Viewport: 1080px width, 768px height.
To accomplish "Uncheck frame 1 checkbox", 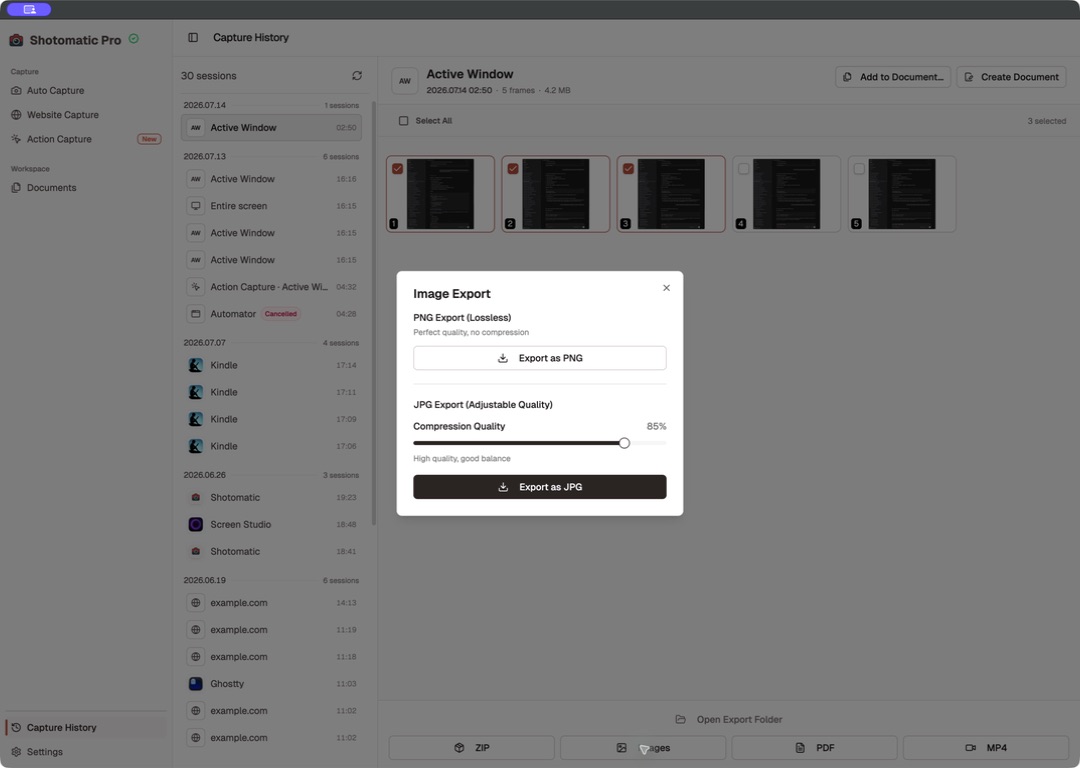I will point(397,169).
